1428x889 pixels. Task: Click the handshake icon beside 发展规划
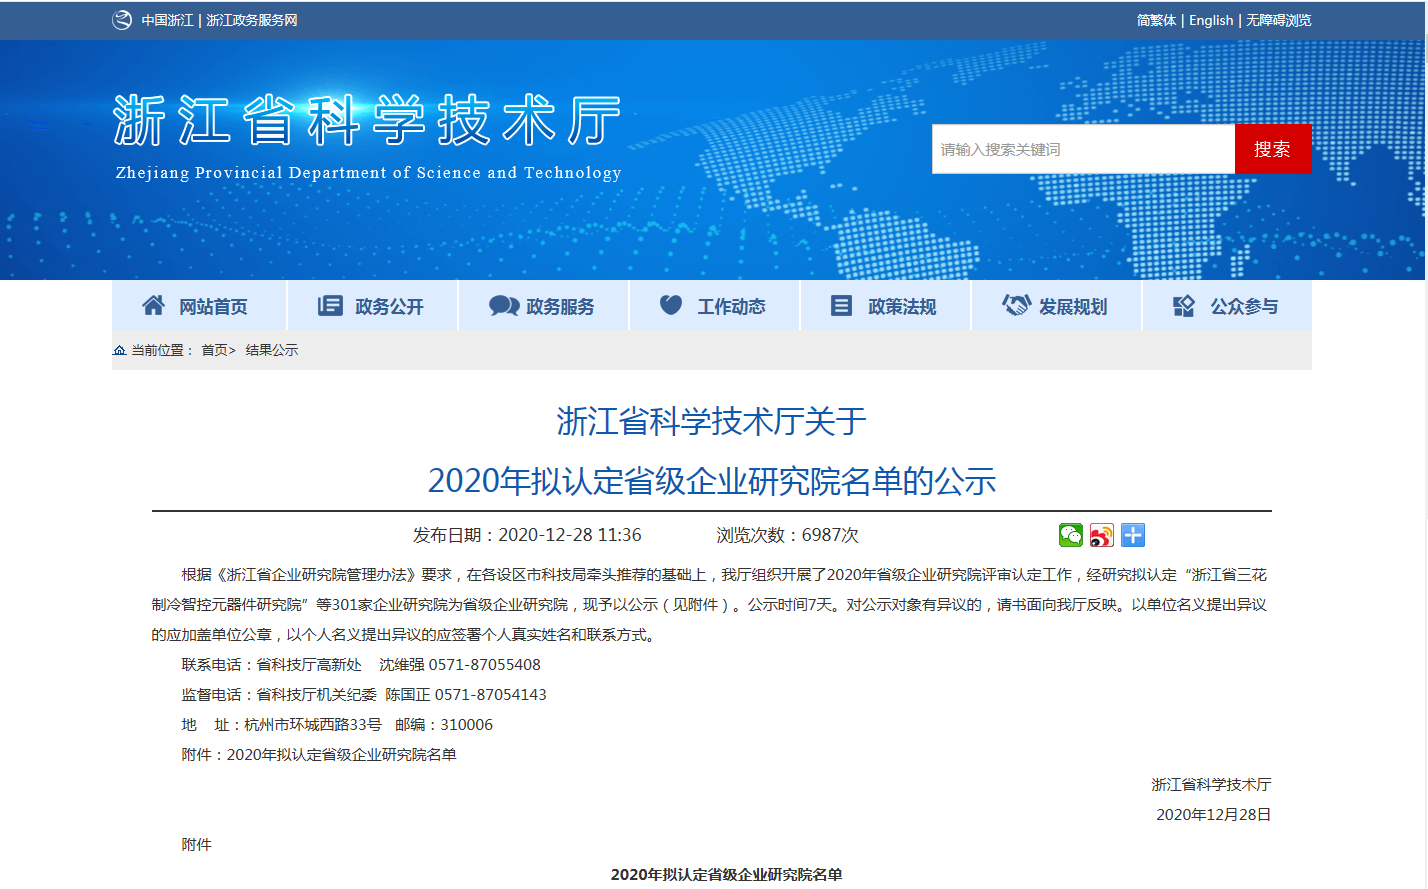click(x=1016, y=305)
